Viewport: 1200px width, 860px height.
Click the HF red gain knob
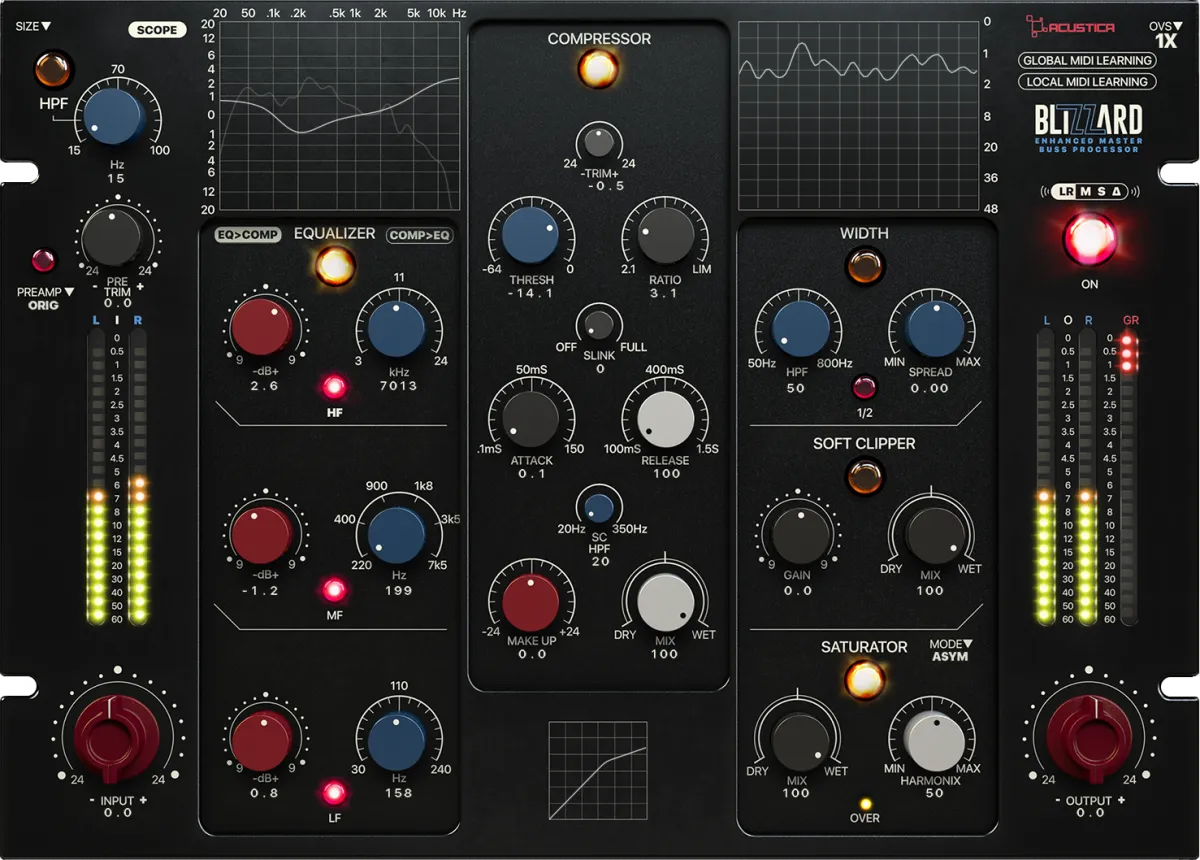[263, 327]
